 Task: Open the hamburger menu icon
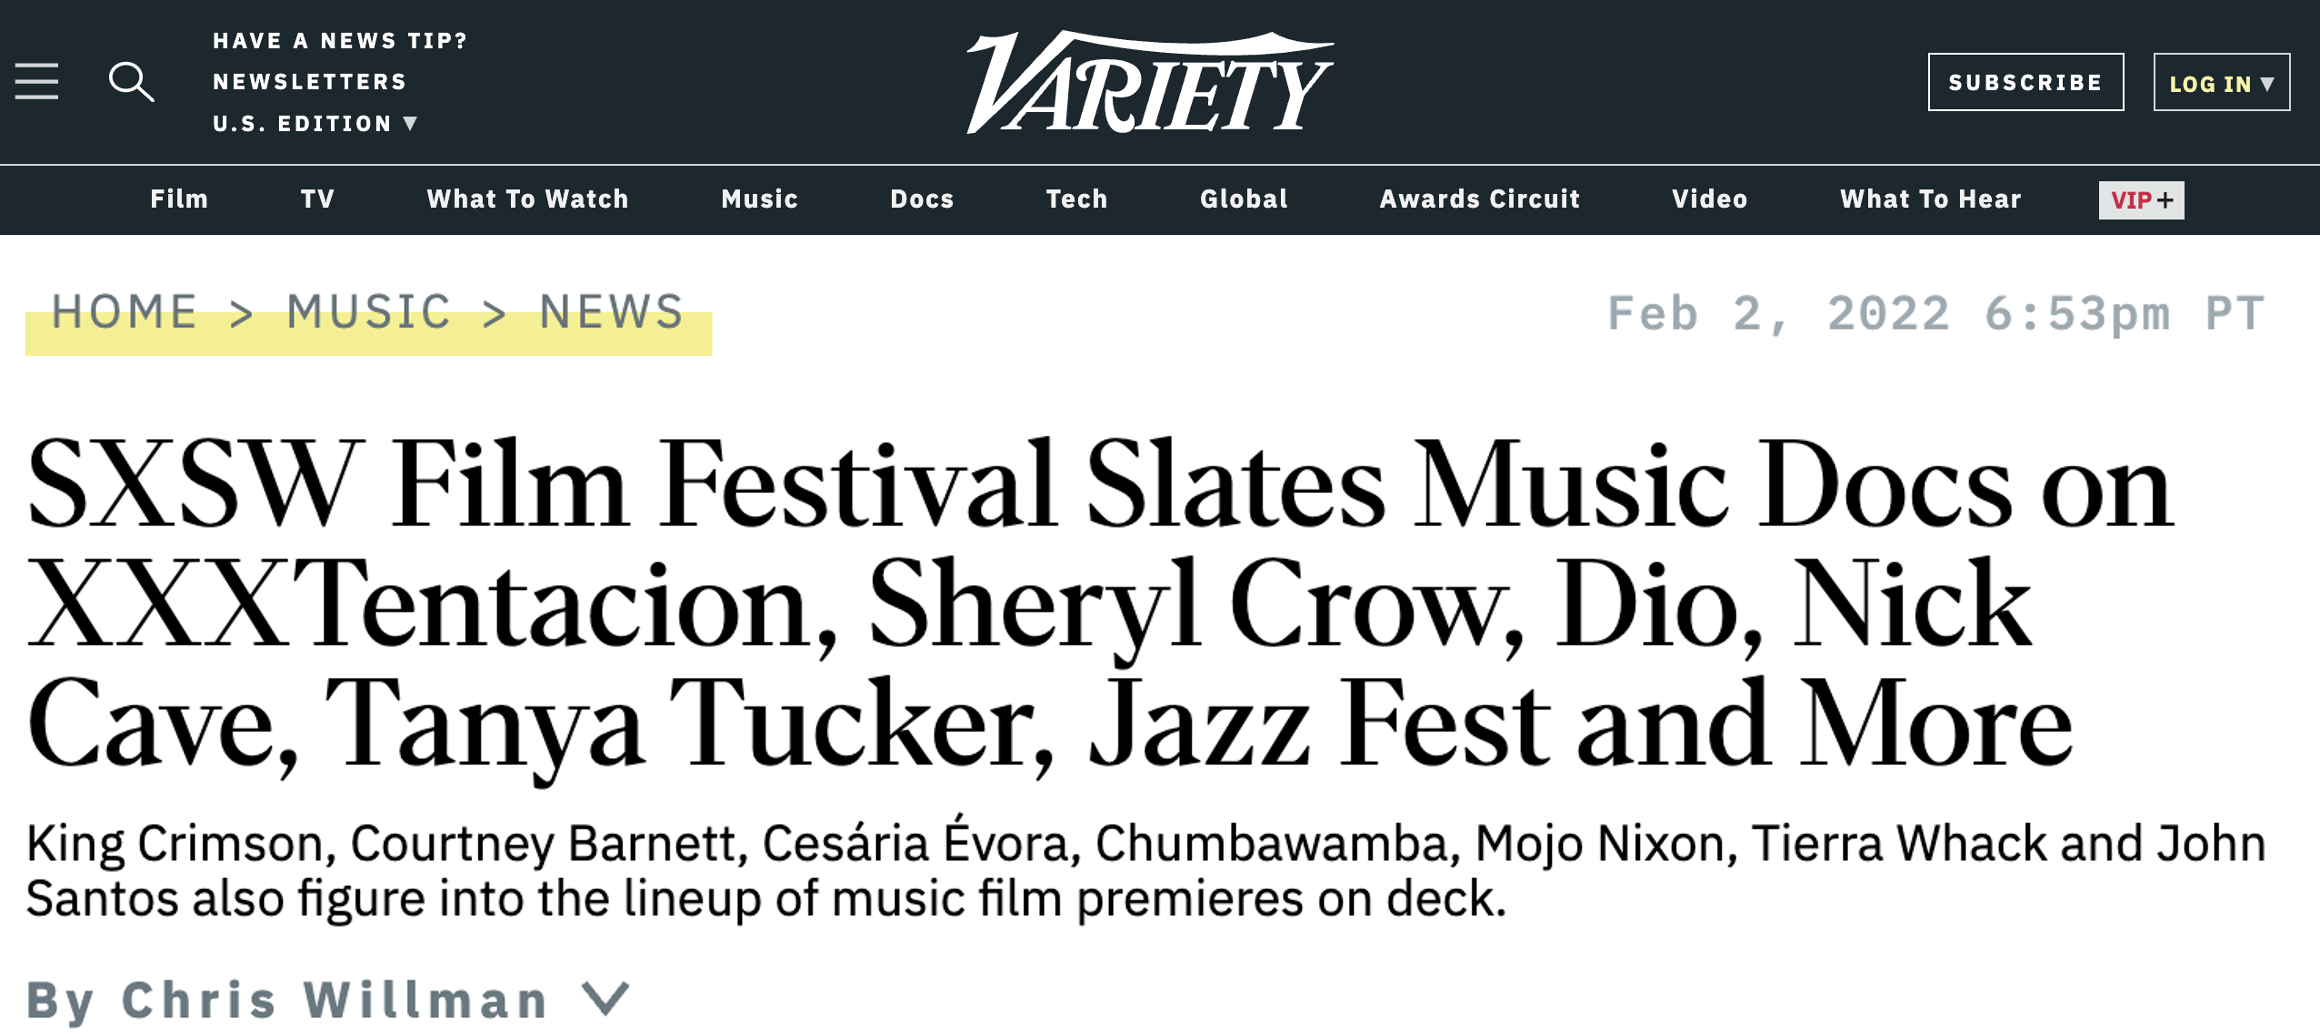[37, 82]
